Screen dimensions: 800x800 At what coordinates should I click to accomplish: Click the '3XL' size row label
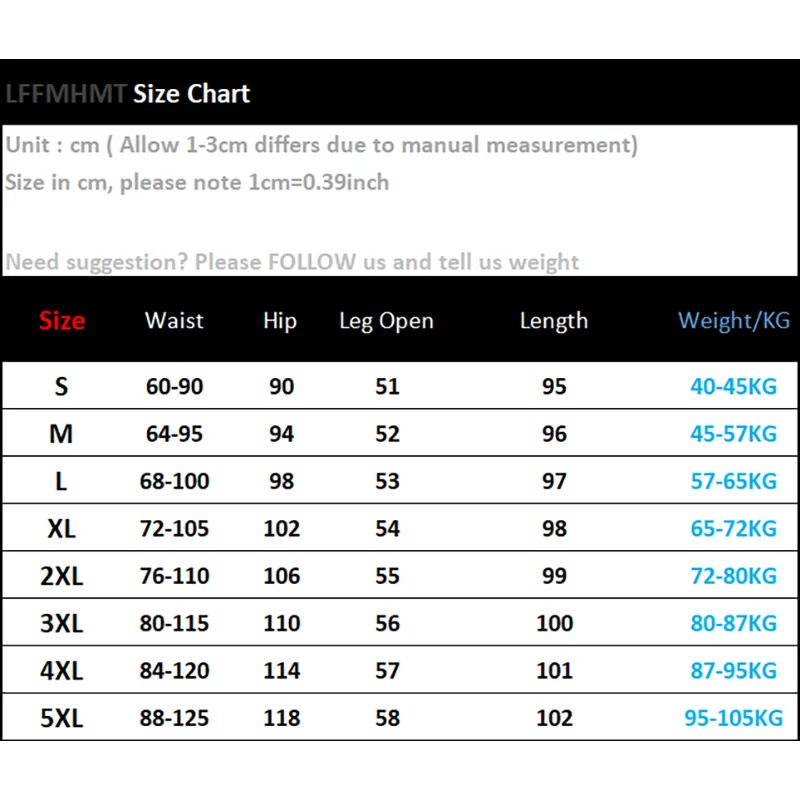click(61, 623)
